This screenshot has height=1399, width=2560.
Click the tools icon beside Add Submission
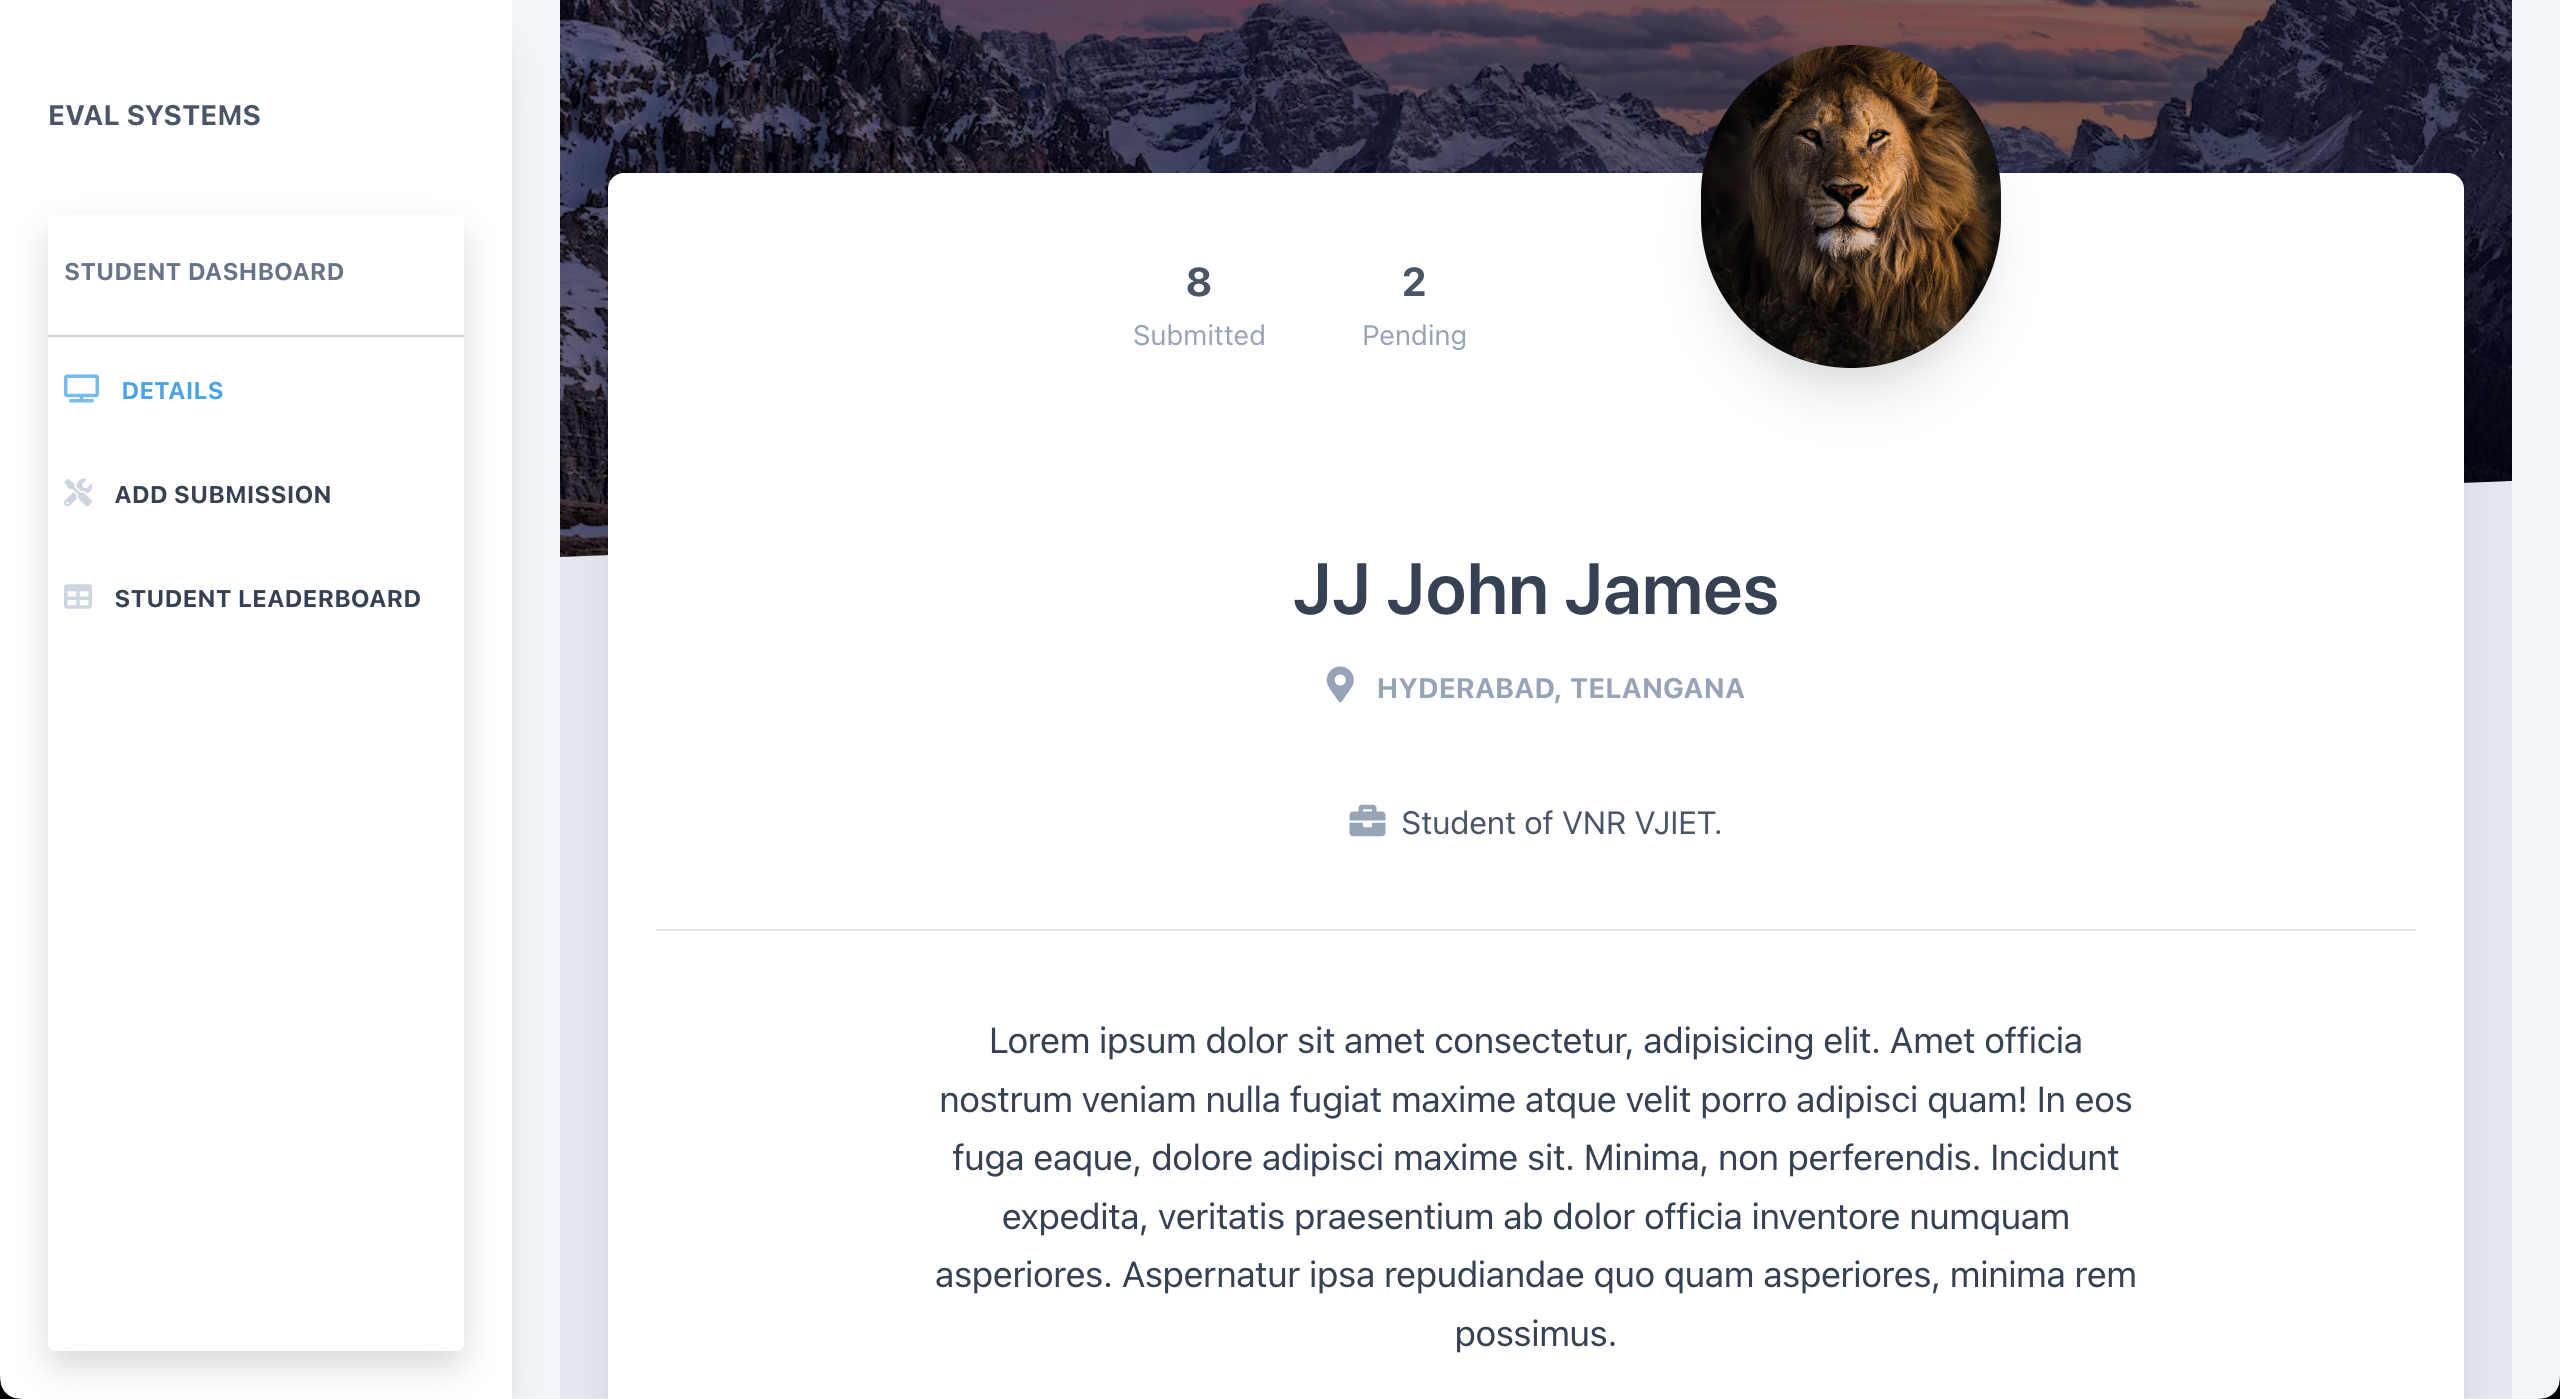click(78, 493)
